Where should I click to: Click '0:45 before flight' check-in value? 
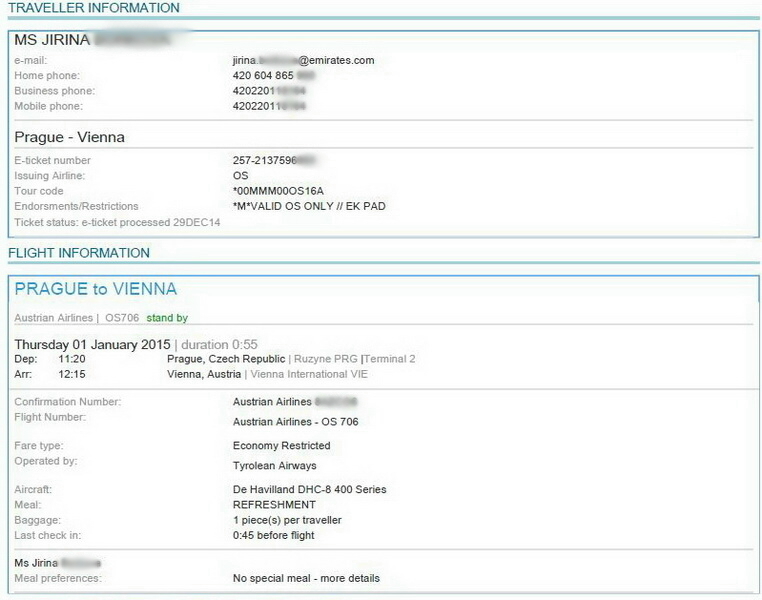tap(274, 535)
